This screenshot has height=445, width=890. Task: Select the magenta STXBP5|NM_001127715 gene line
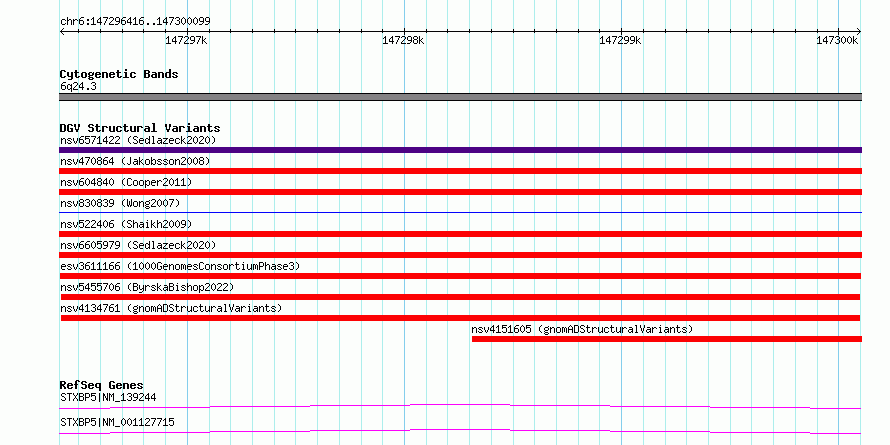[x=460, y=431]
